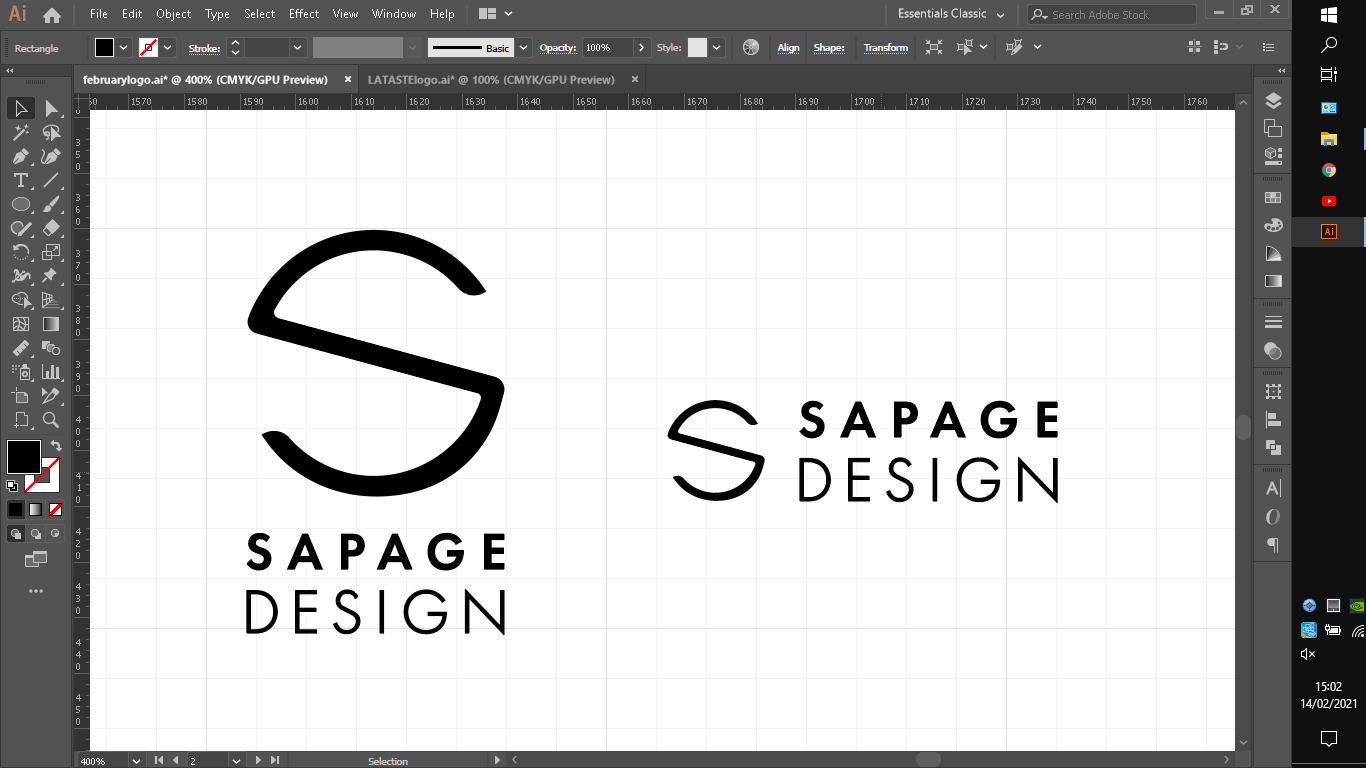
Task: Open the Recolor Artwork wheel
Action: pos(751,47)
